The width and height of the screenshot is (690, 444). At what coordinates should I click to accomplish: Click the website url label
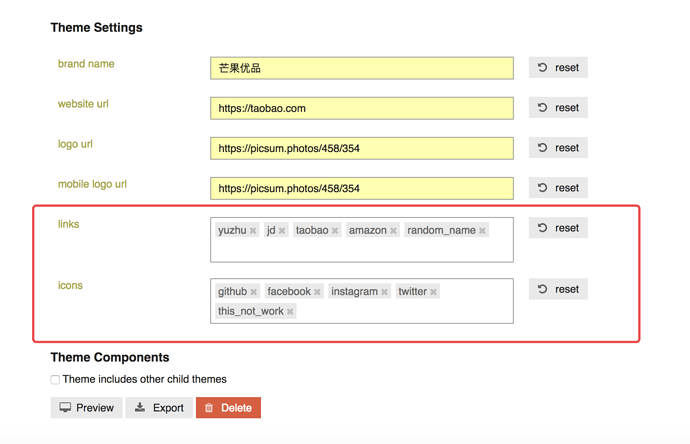pos(83,104)
